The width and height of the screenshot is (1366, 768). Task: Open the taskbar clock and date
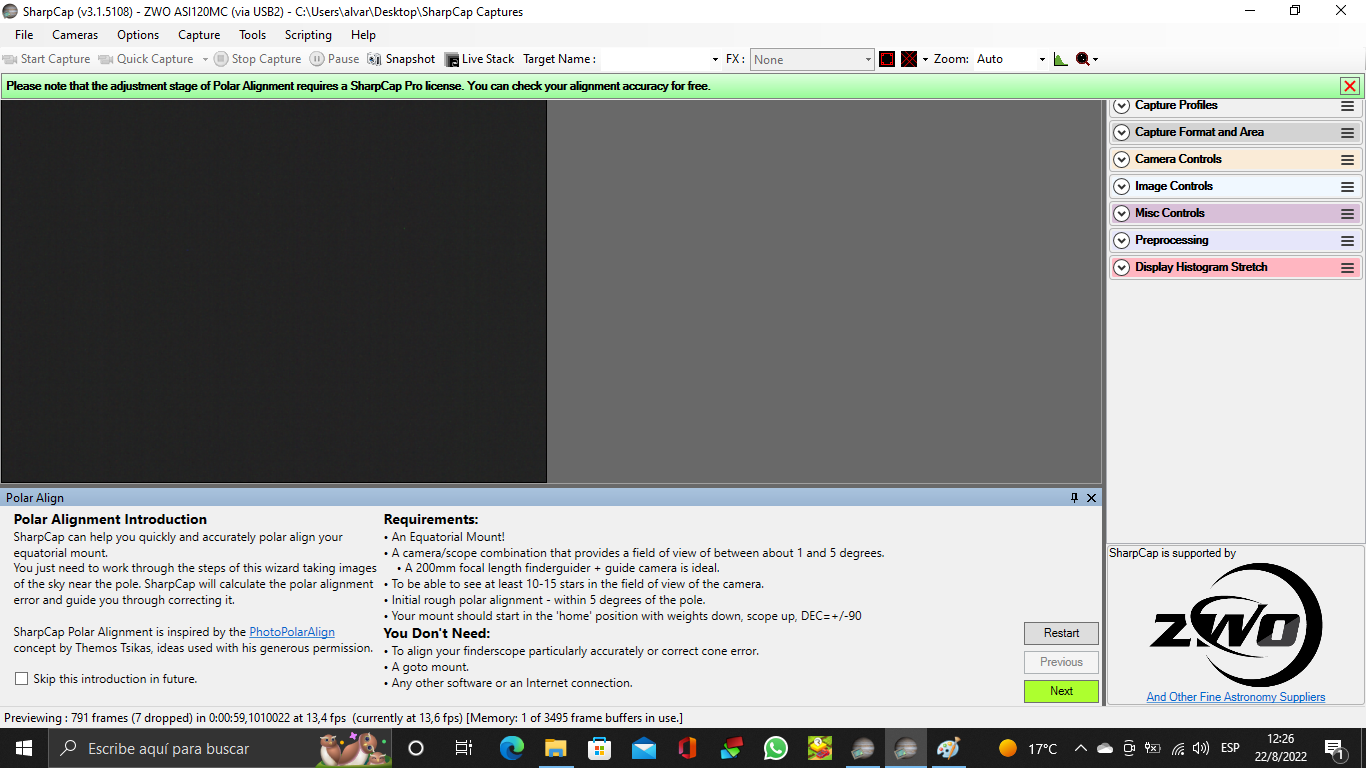1280,748
